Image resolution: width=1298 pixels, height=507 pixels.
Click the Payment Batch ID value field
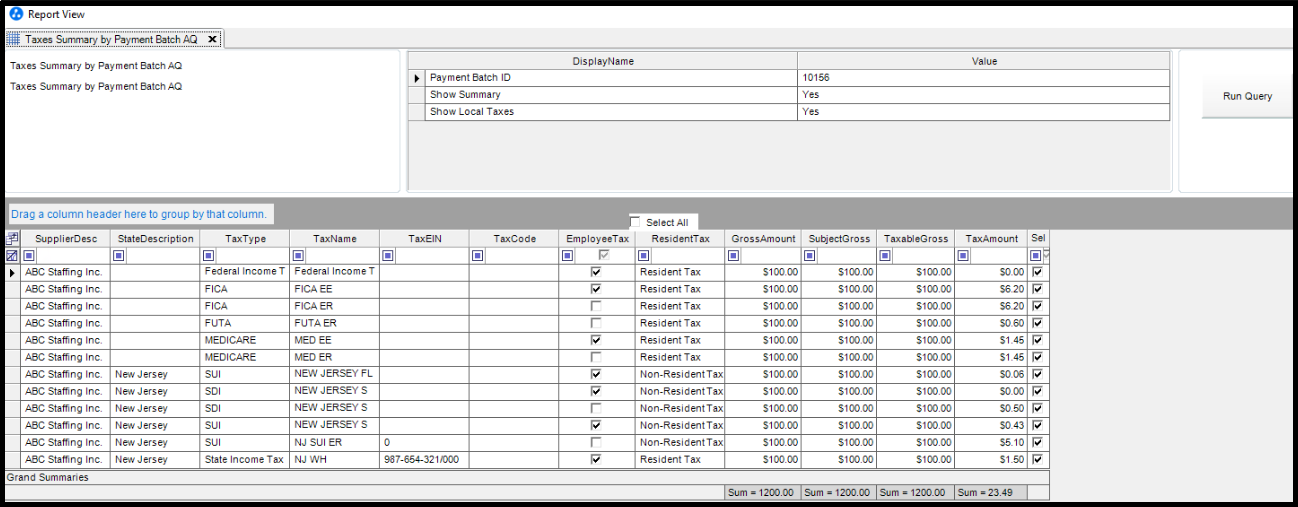pyautogui.click(x=982, y=77)
